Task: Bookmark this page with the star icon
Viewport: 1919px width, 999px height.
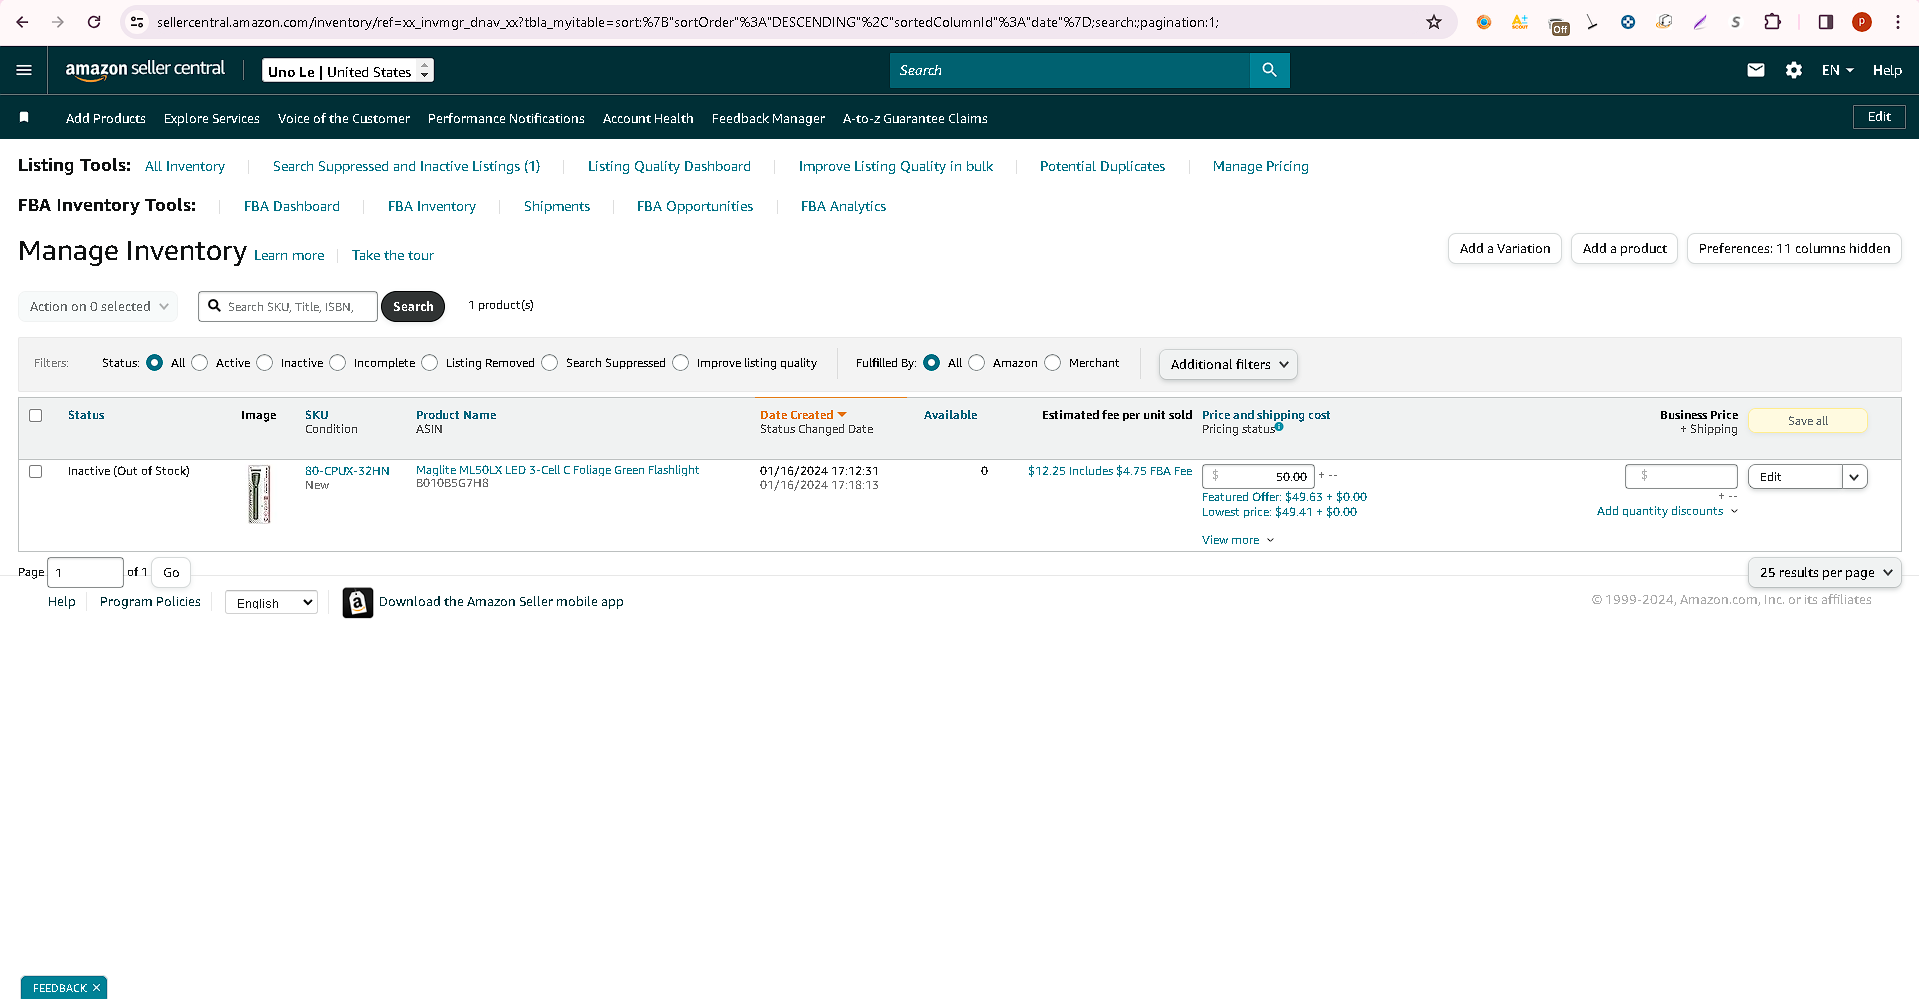Action: pyautogui.click(x=1433, y=22)
